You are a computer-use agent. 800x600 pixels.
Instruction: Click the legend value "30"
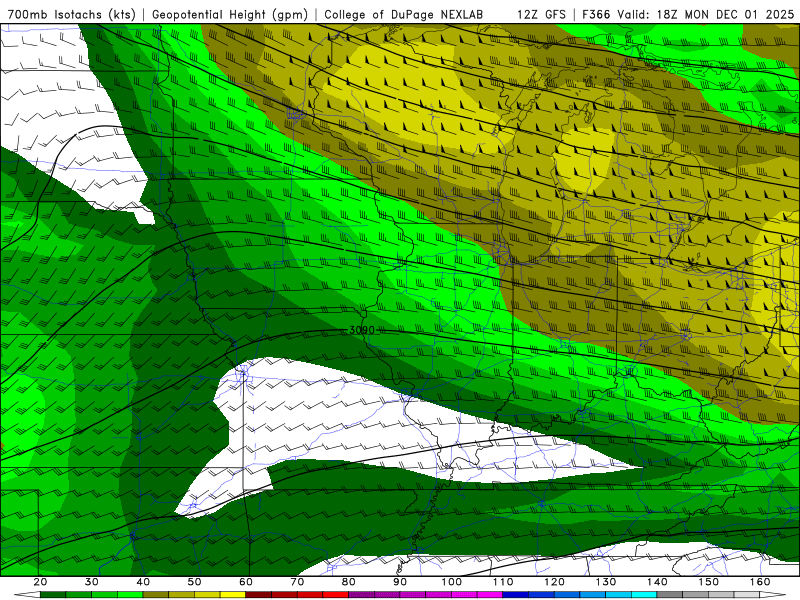(x=92, y=582)
